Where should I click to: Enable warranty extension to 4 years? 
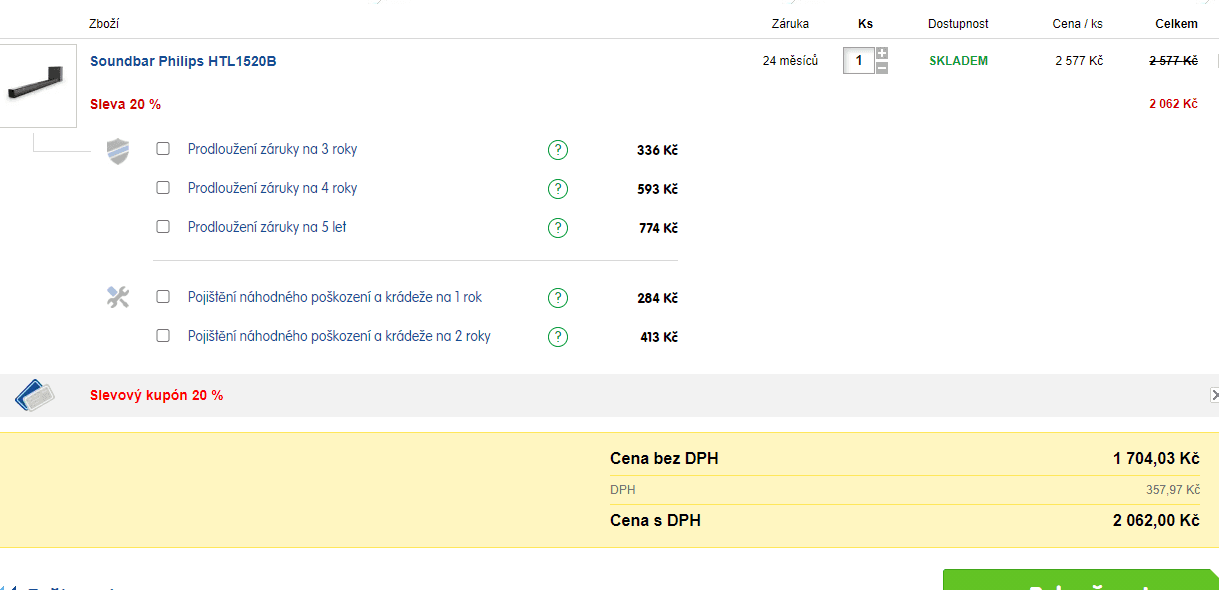tap(163, 188)
